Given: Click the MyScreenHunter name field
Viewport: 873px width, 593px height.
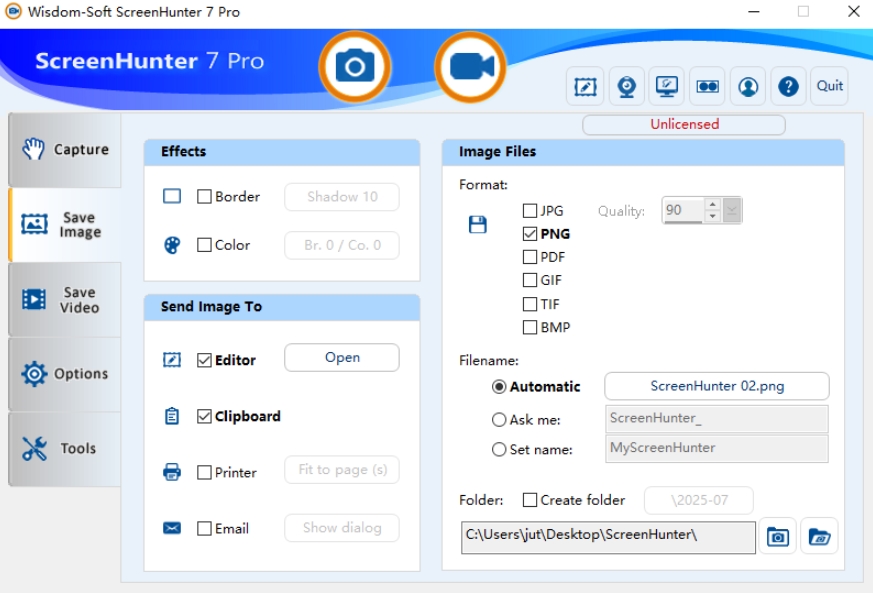Looking at the screenshot, I should 717,448.
